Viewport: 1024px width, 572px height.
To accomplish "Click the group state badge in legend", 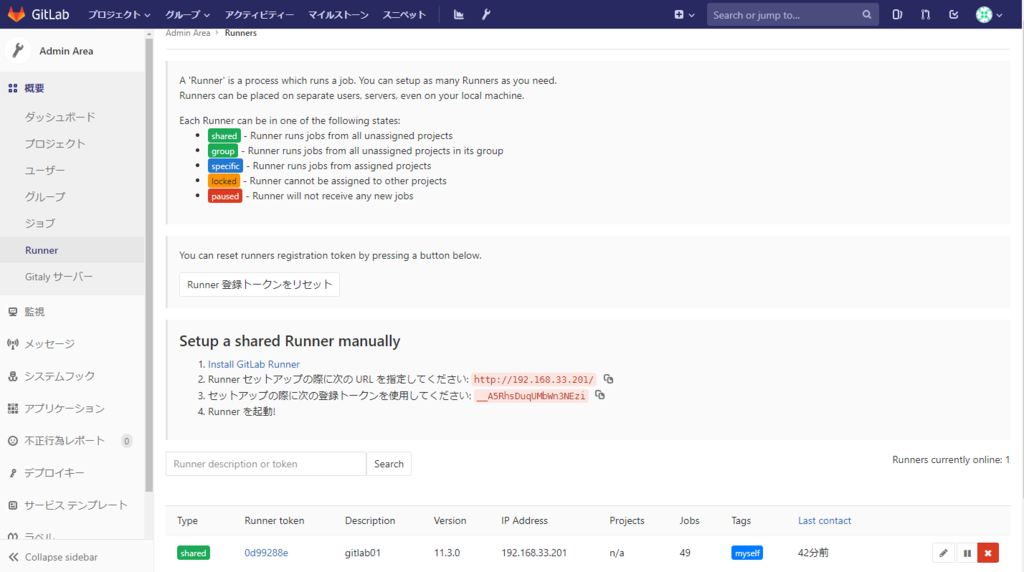I will click(x=223, y=151).
